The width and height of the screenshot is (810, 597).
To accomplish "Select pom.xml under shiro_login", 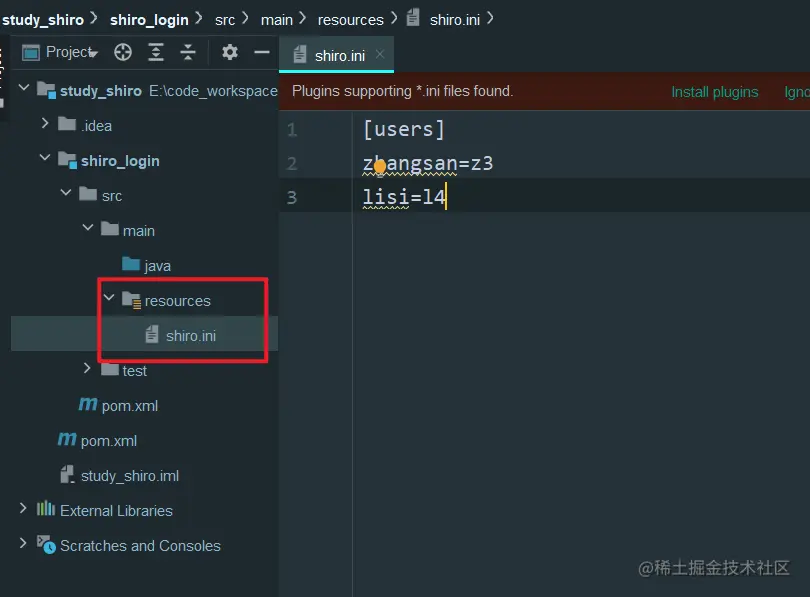I will click(130, 406).
